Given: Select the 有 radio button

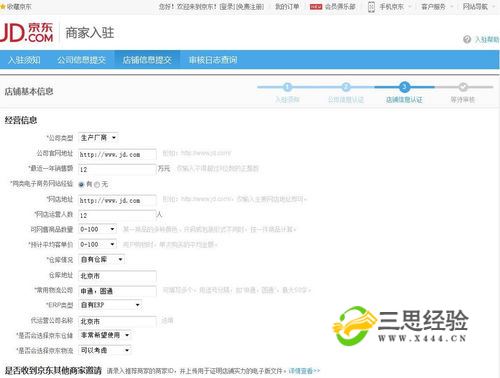Looking at the screenshot, I should point(81,184).
